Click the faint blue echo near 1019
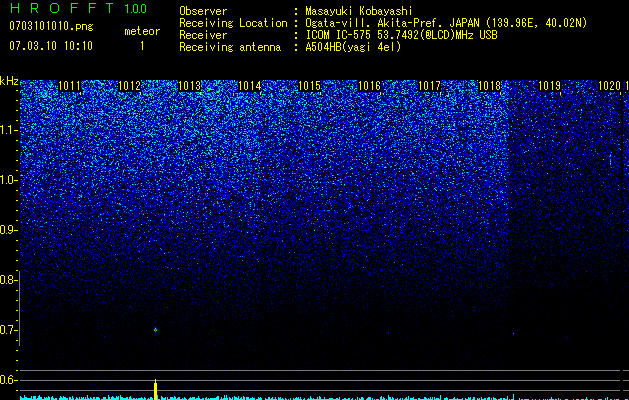Viewport: 629px width, 400px height. point(514,333)
